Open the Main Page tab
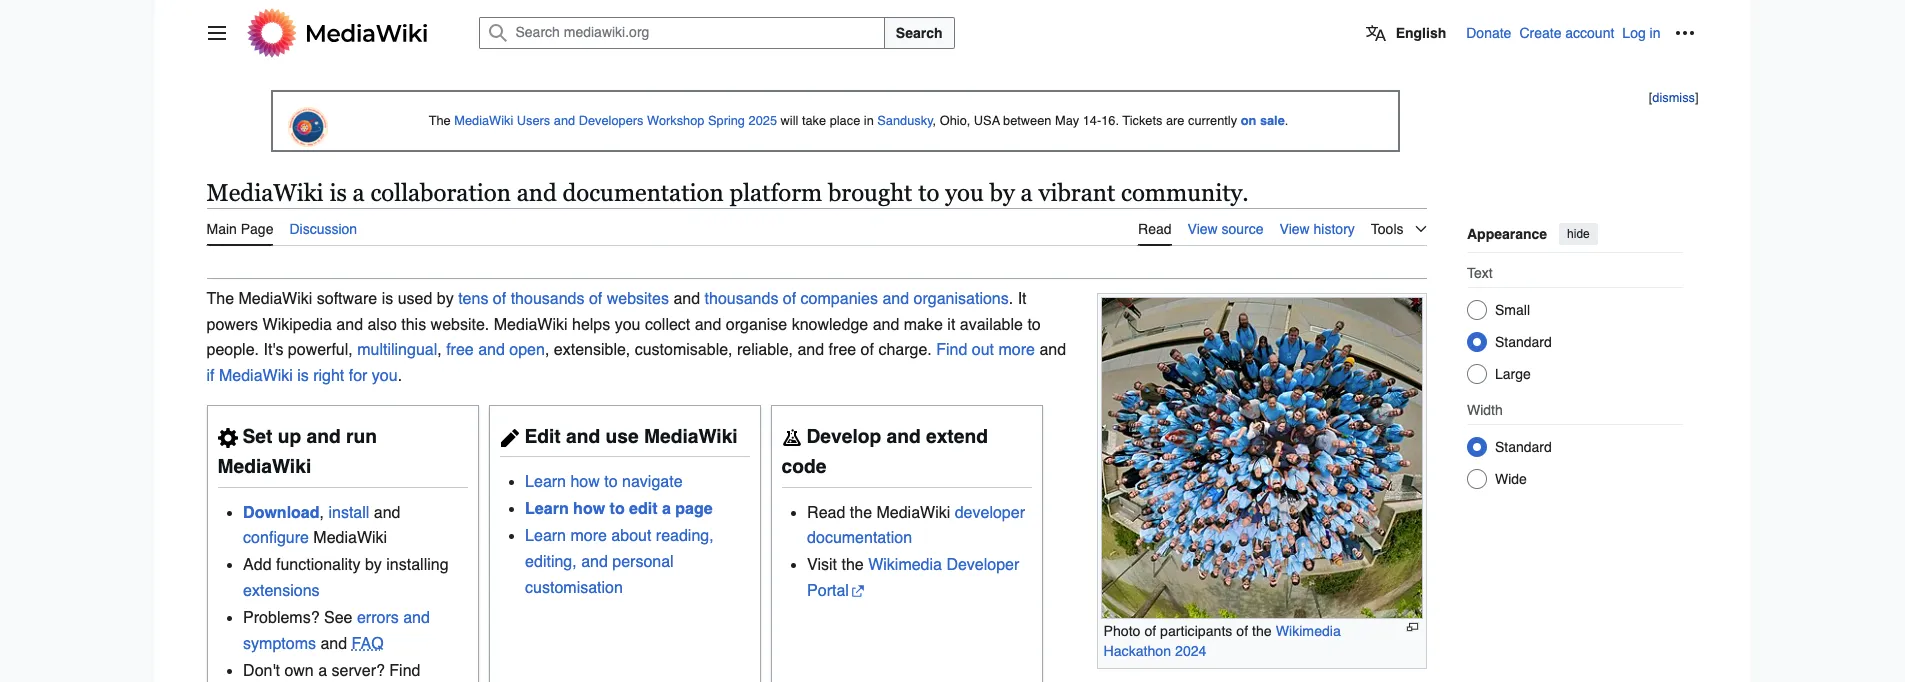Image resolution: width=1905 pixels, height=682 pixels. point(240,229)
